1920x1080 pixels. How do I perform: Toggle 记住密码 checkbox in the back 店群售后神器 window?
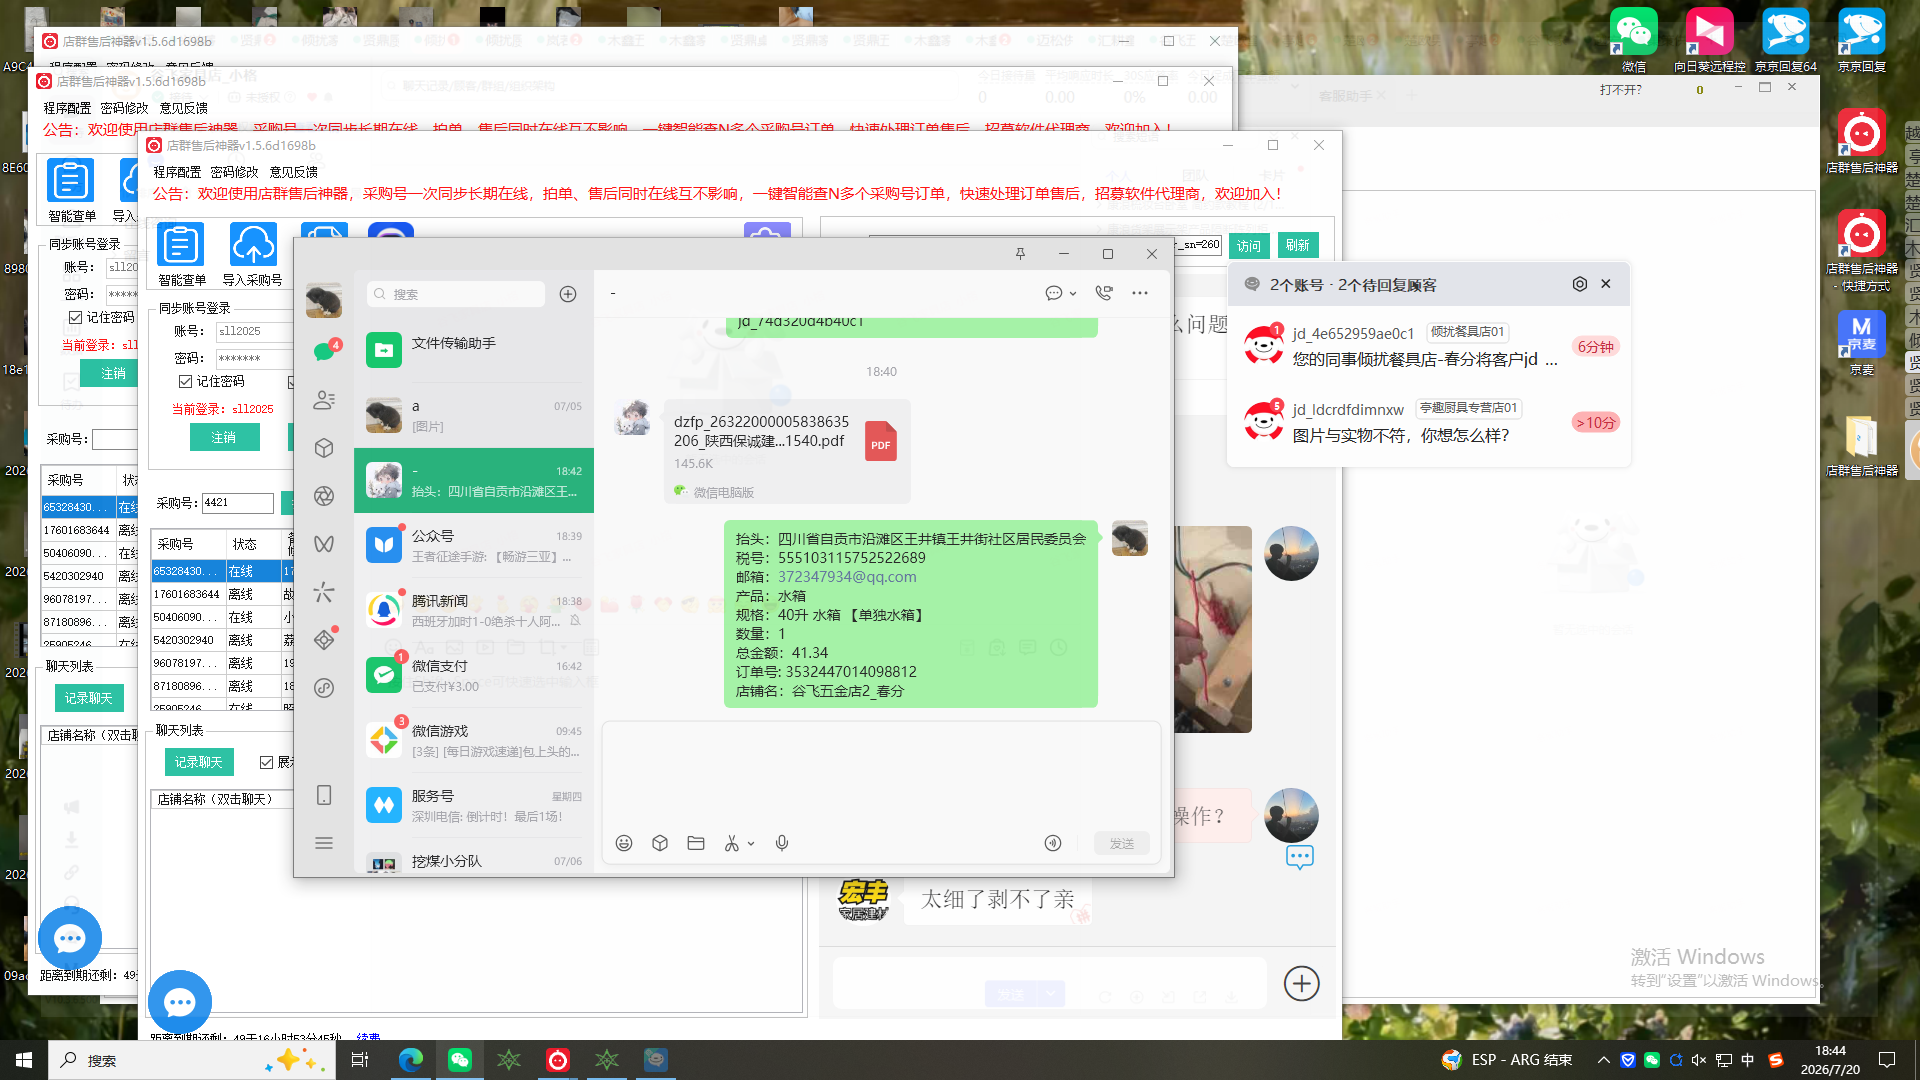coord(76,317)
